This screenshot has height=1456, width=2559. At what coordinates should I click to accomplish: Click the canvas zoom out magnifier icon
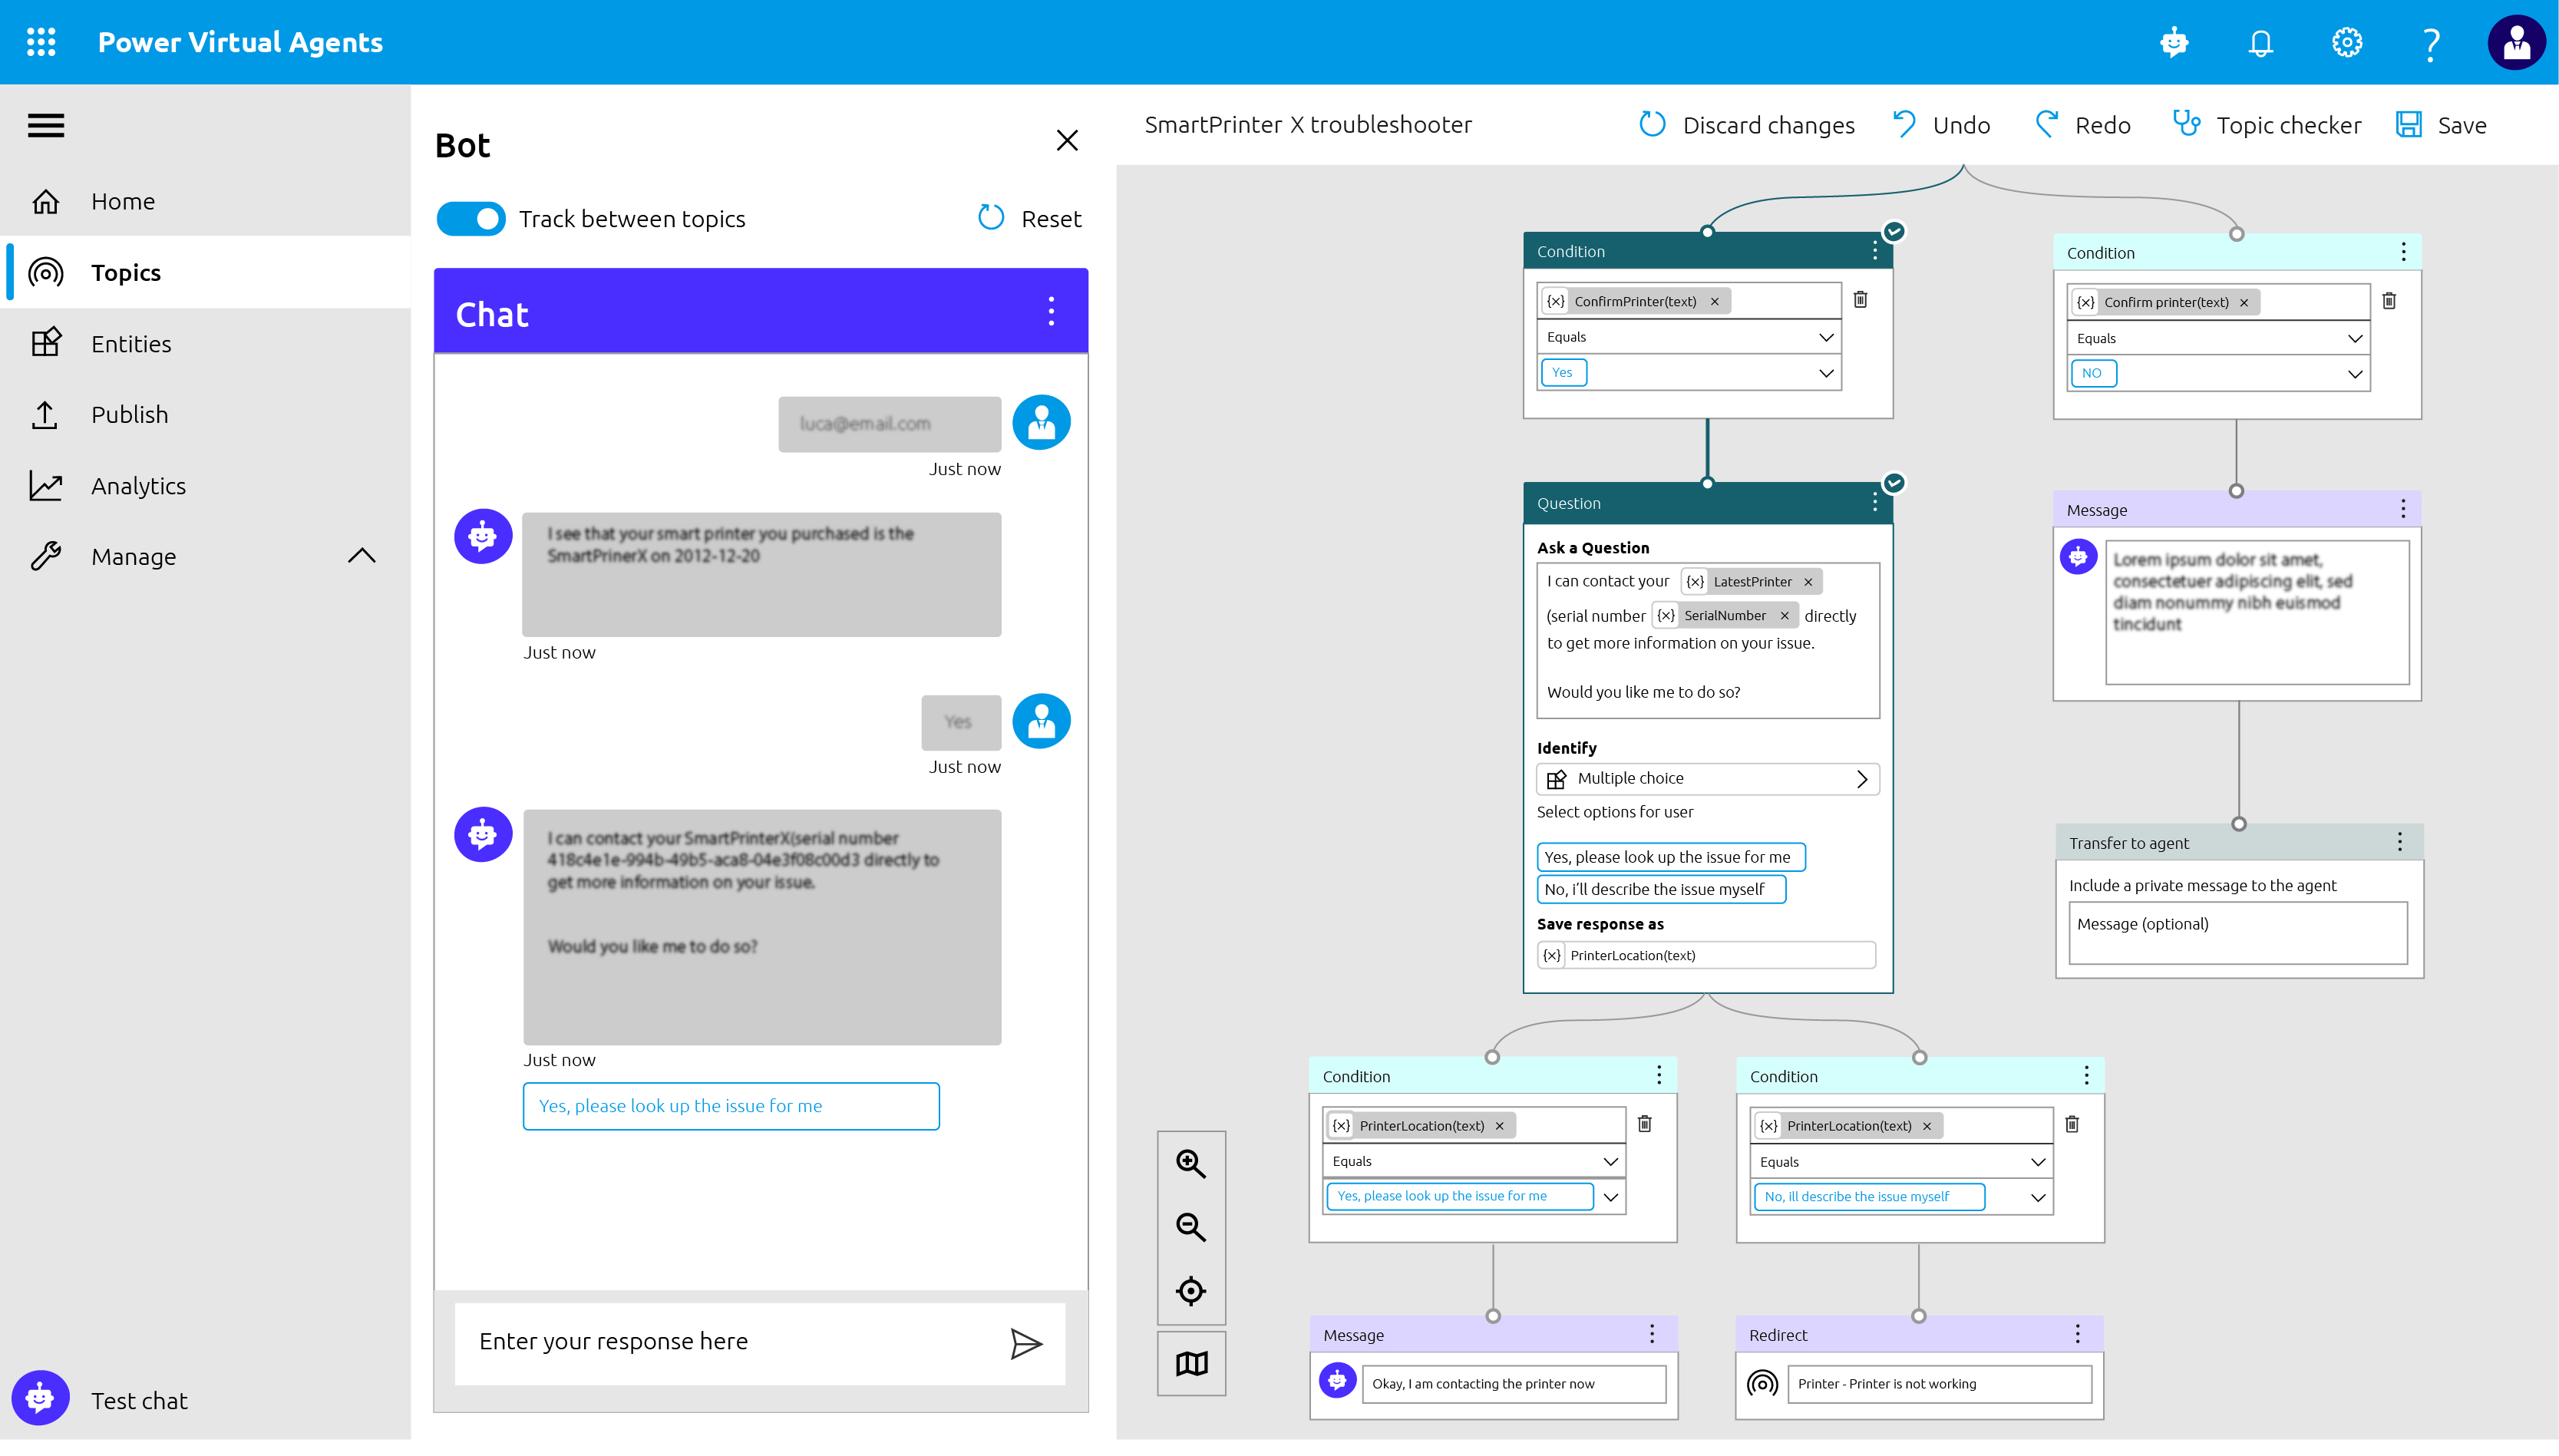click(x=1190, y=1227)
